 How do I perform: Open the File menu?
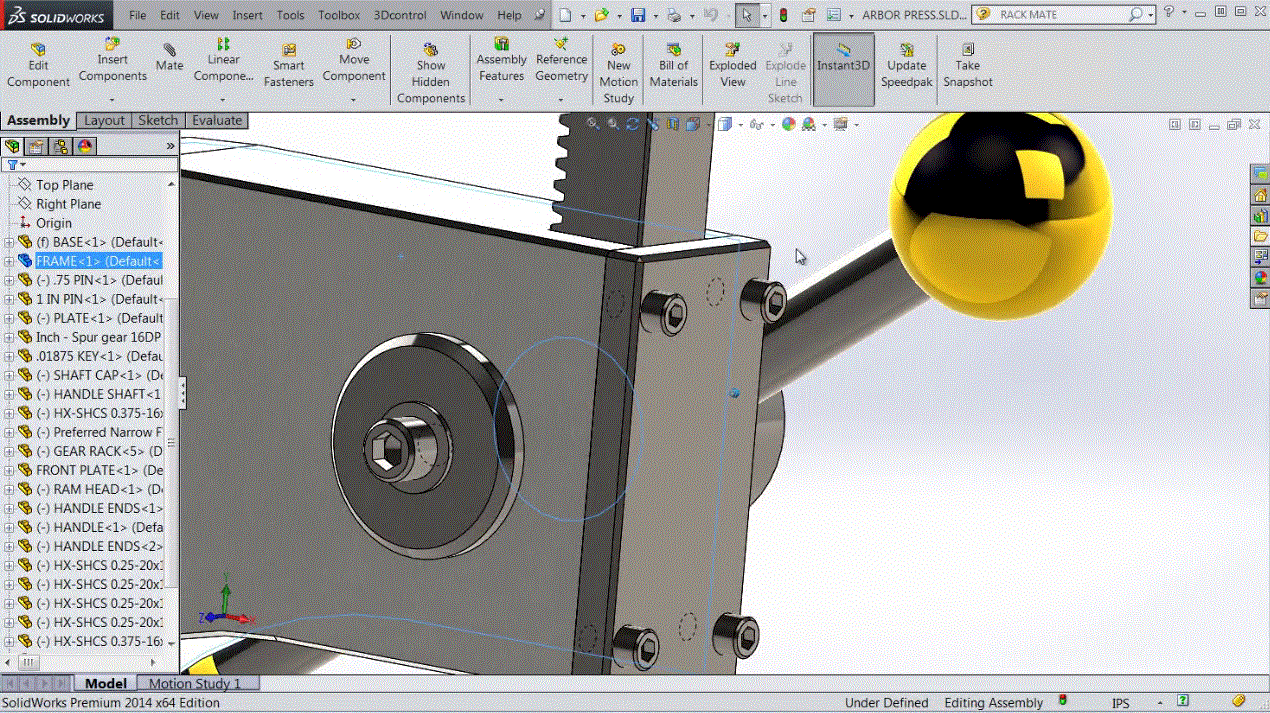(x=138, y=15)
